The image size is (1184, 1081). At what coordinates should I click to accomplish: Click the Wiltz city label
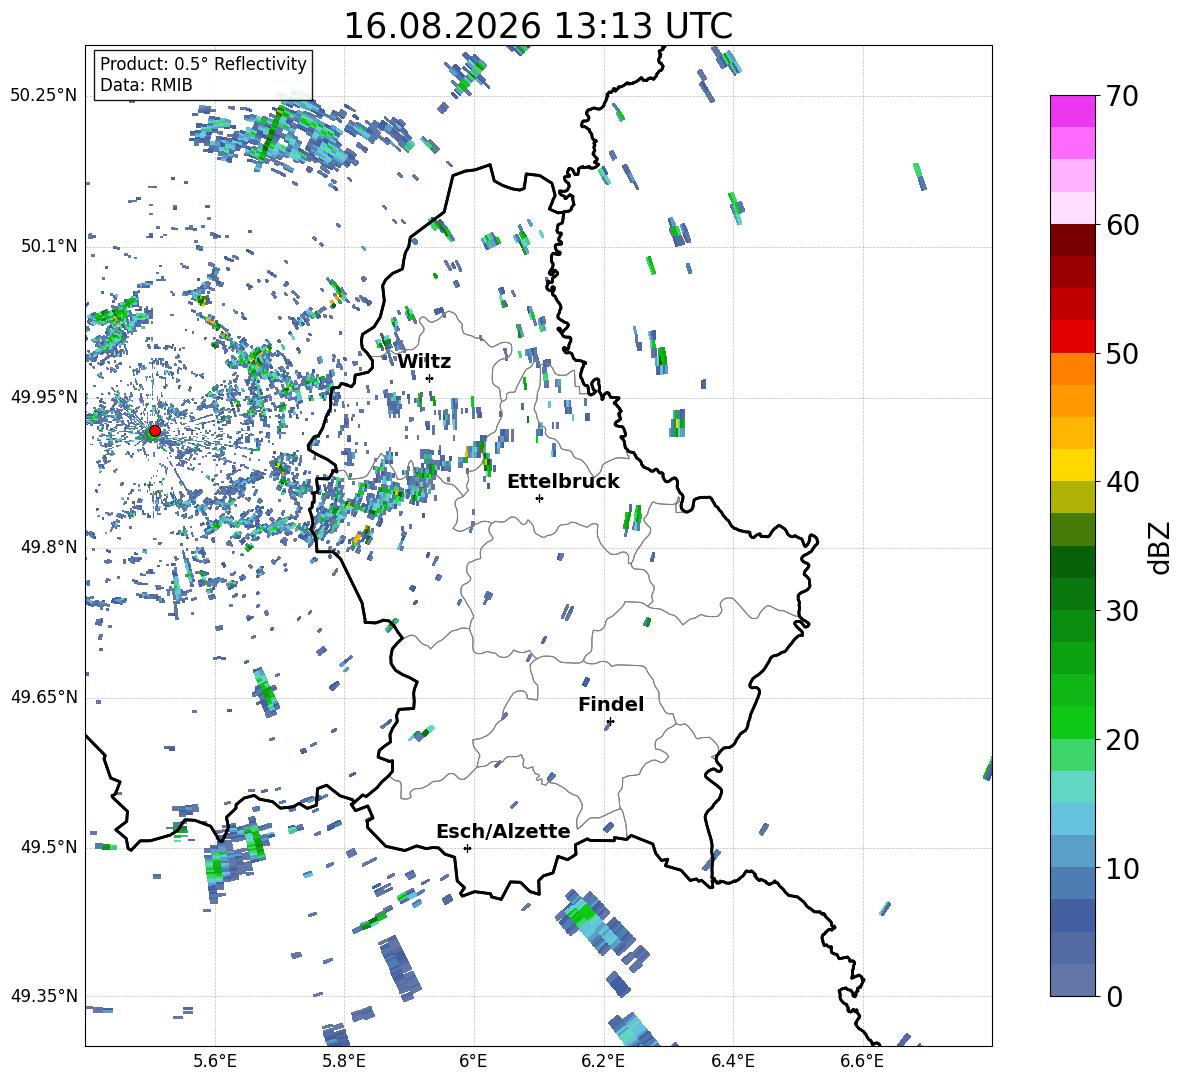(x=424, y=362)
